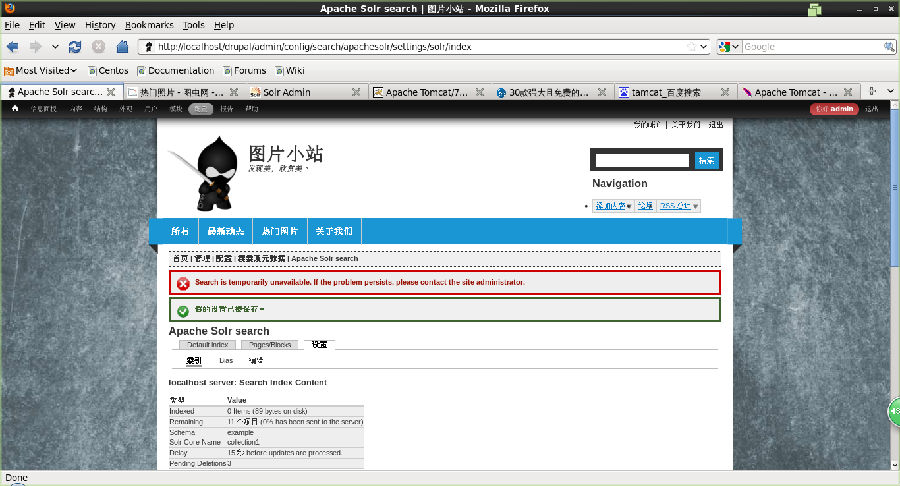
Task: Open the 所有 main menu item
Action: 180,231
